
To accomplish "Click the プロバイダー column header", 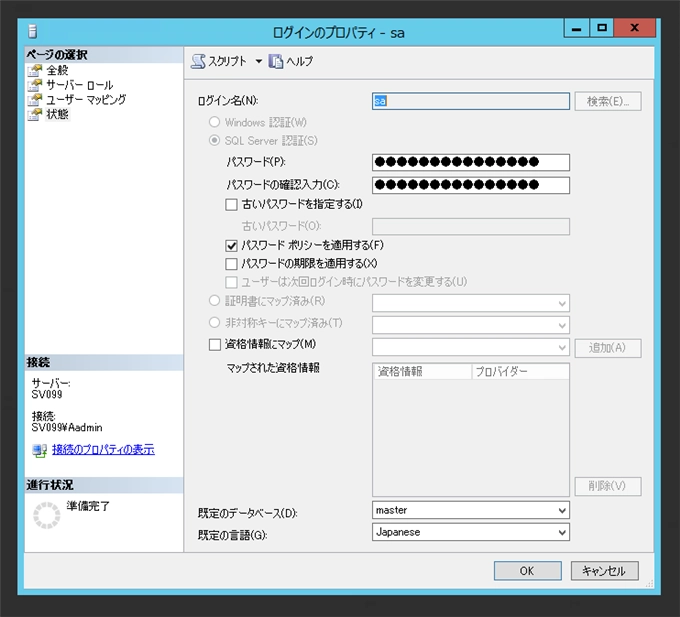I will click(x=520, y=372).
